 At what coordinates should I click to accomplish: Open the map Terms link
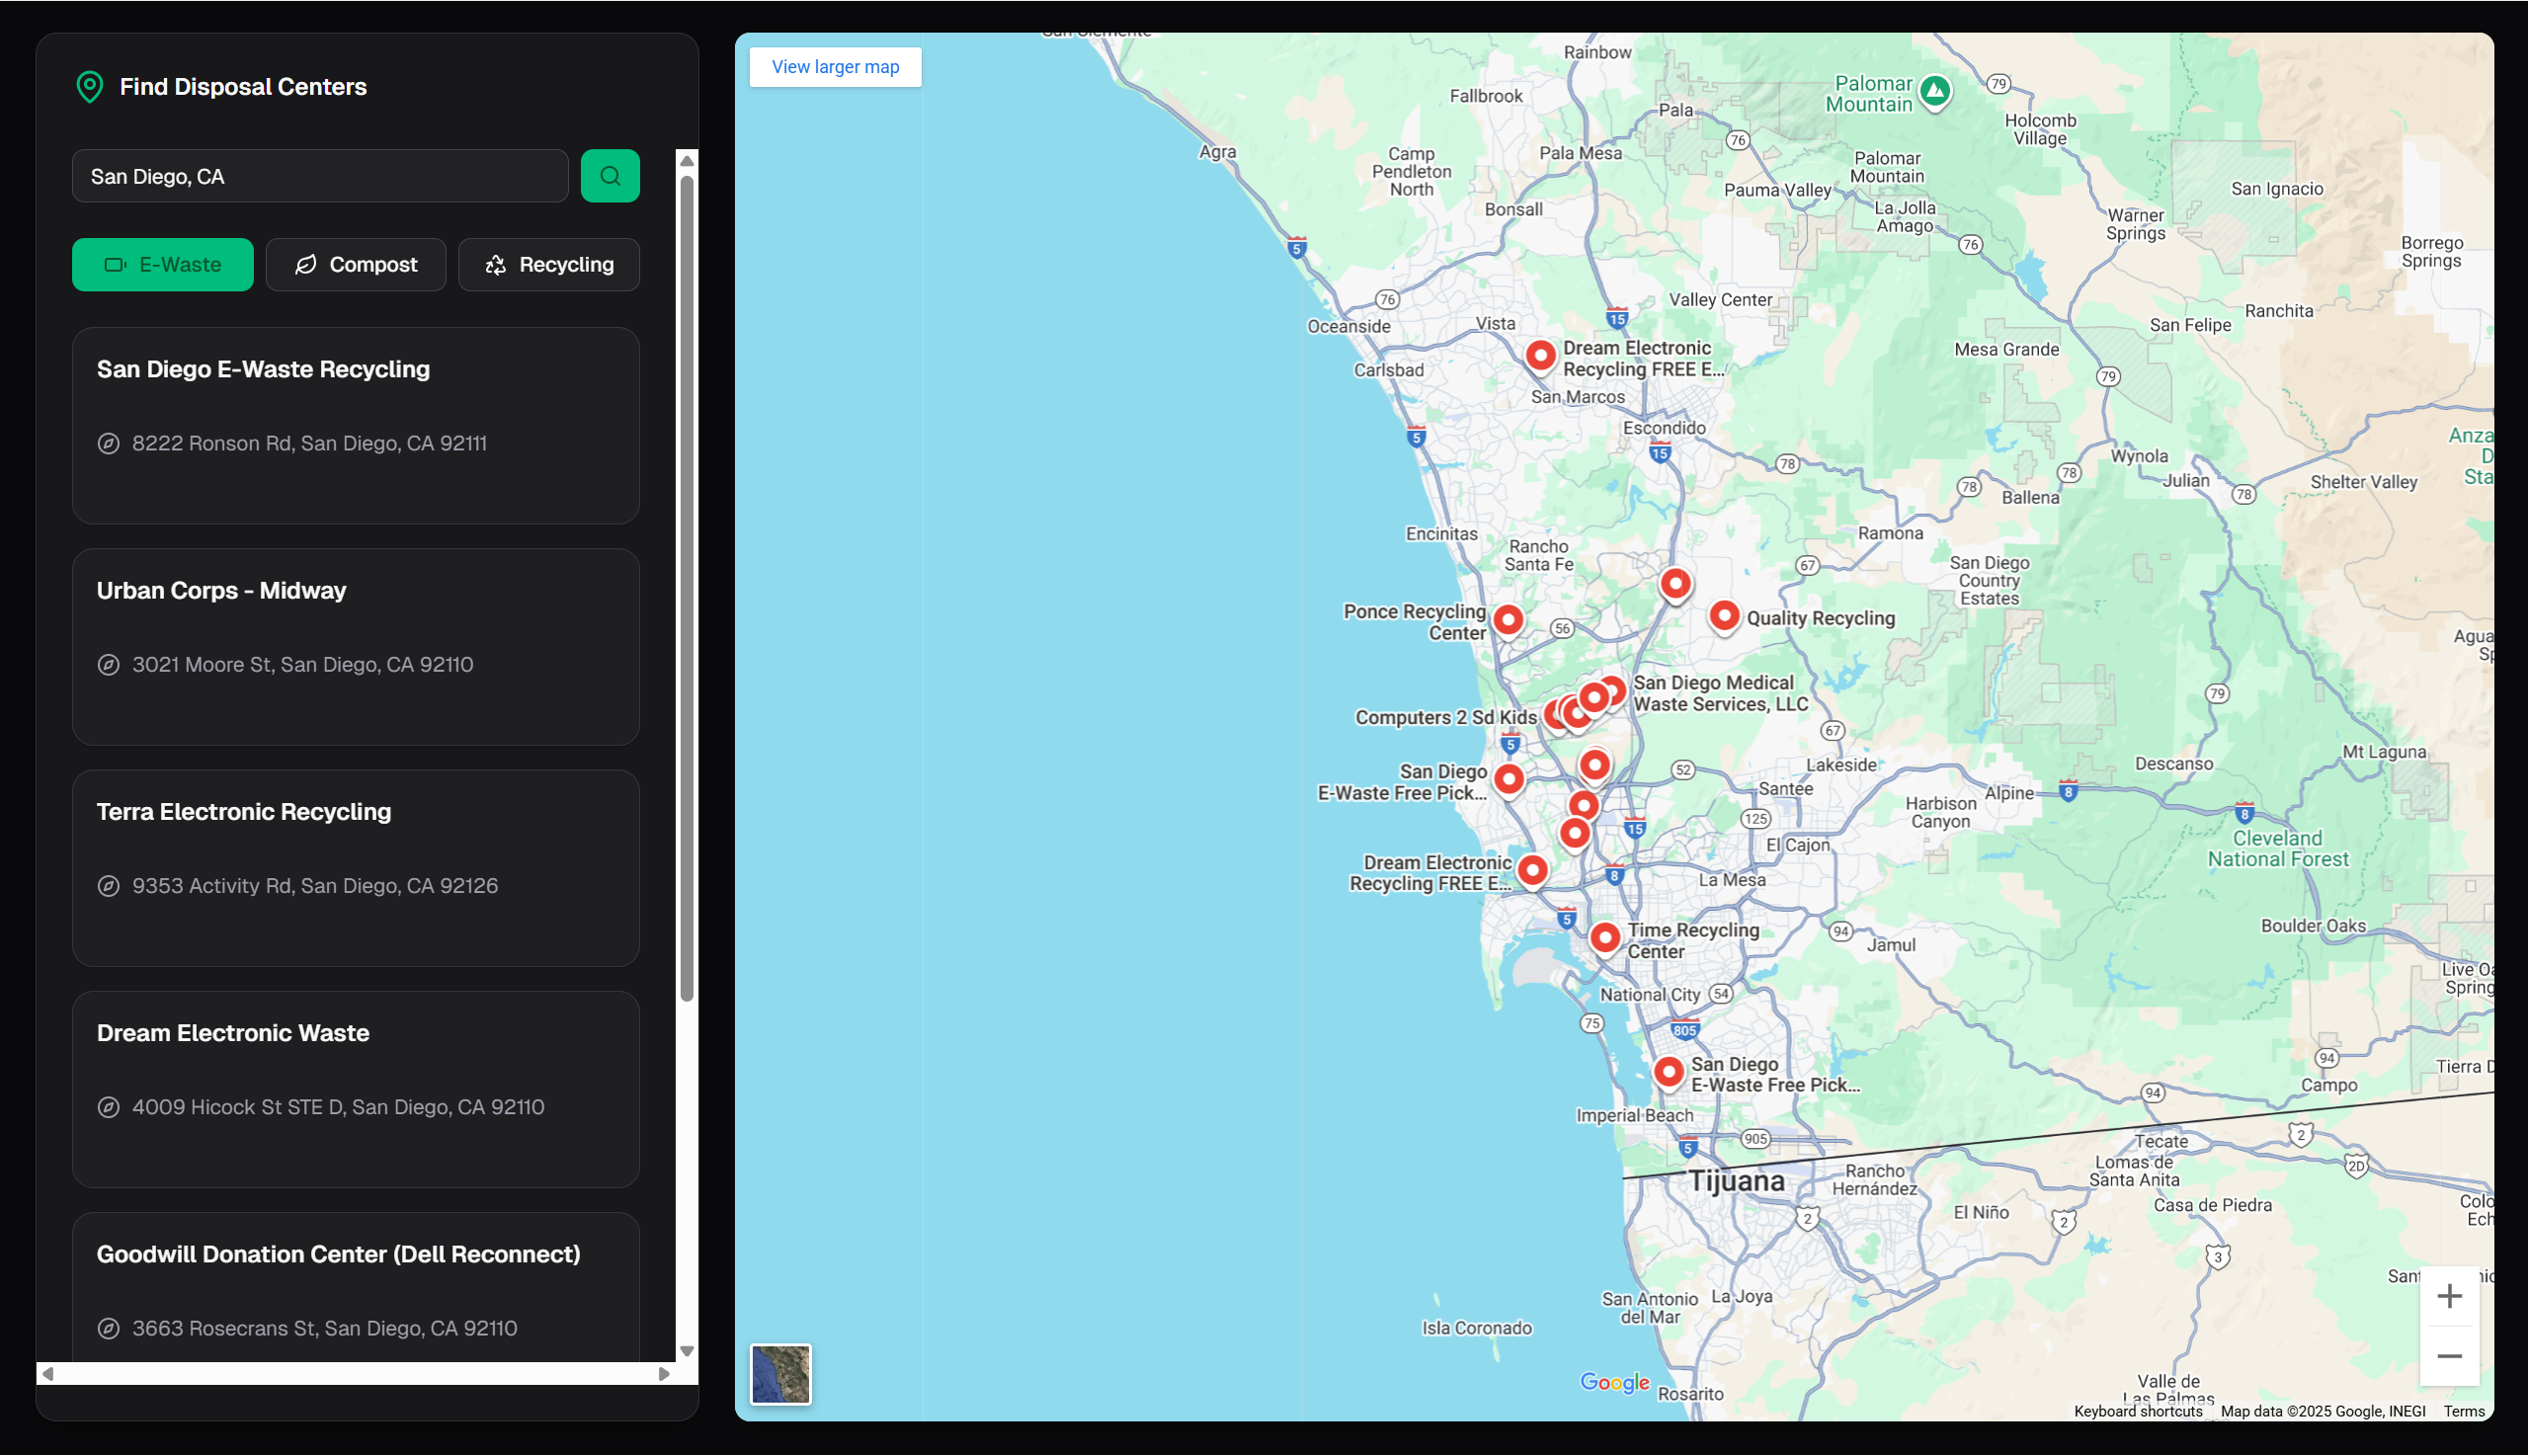click(x=2463, y=1411)
